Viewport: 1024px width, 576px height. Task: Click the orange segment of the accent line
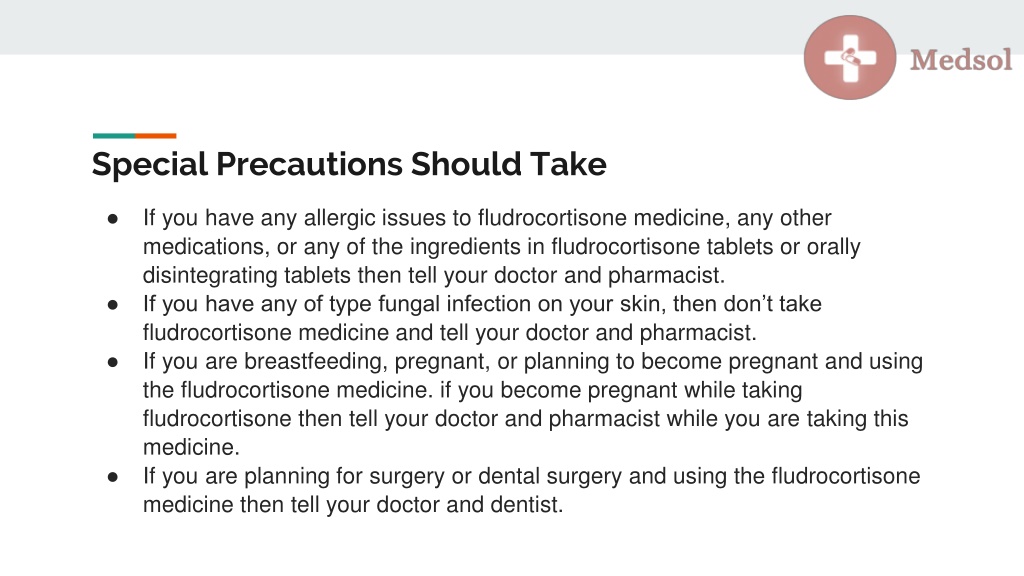point(155,136)
